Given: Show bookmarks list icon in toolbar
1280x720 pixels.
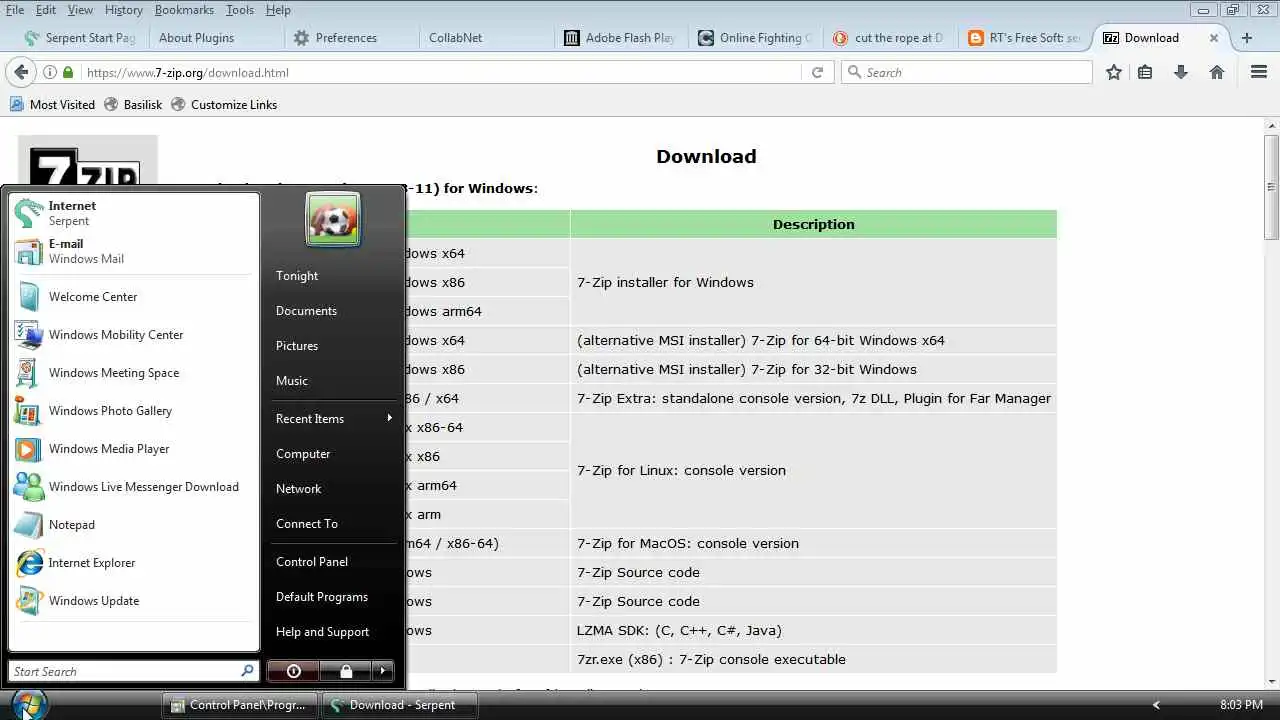Looking at the screenshot, I should 1146,72.
